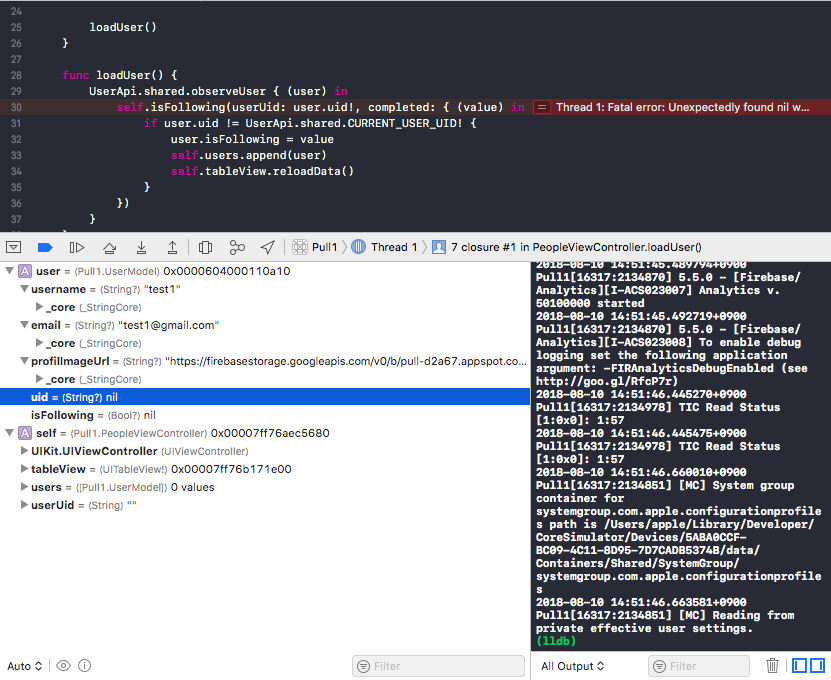Click the Step Out debugger icon
The width and height of the screenshot is (831, 680).
pos(172,247)
